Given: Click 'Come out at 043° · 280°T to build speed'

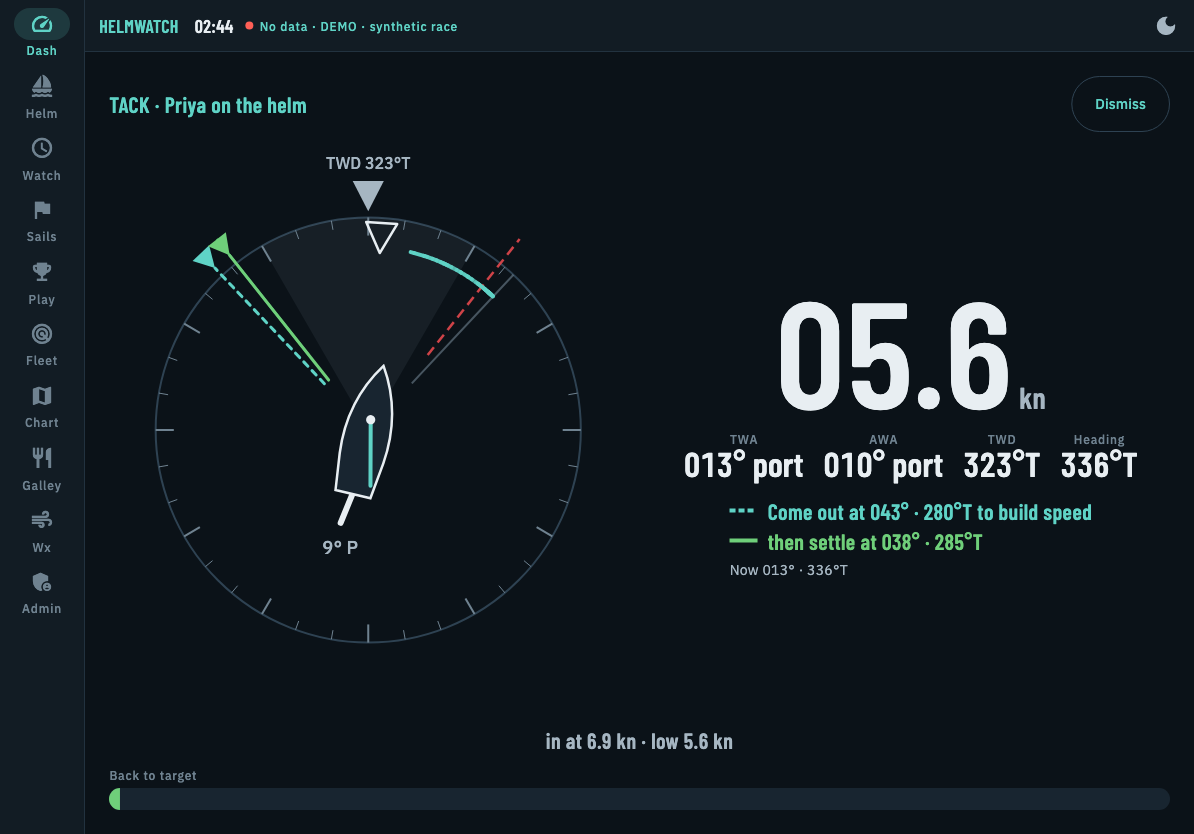Looking at the screenshot, I should [x=929, y=513].
